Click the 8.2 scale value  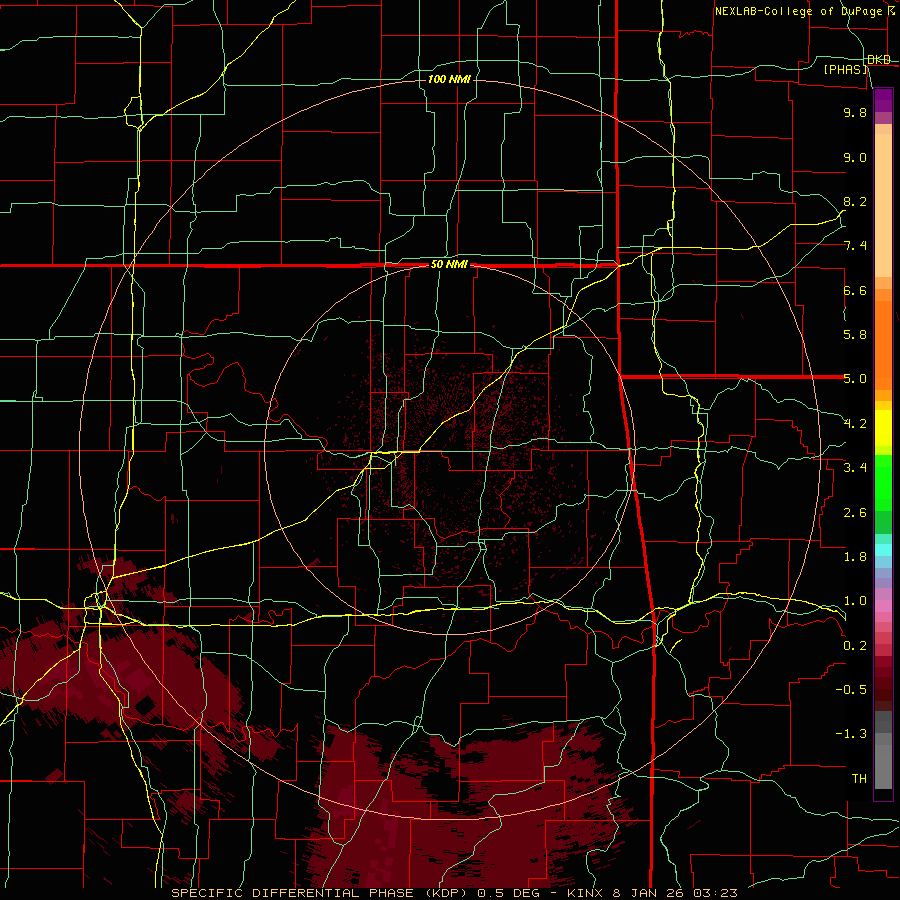tap(855, 201)
